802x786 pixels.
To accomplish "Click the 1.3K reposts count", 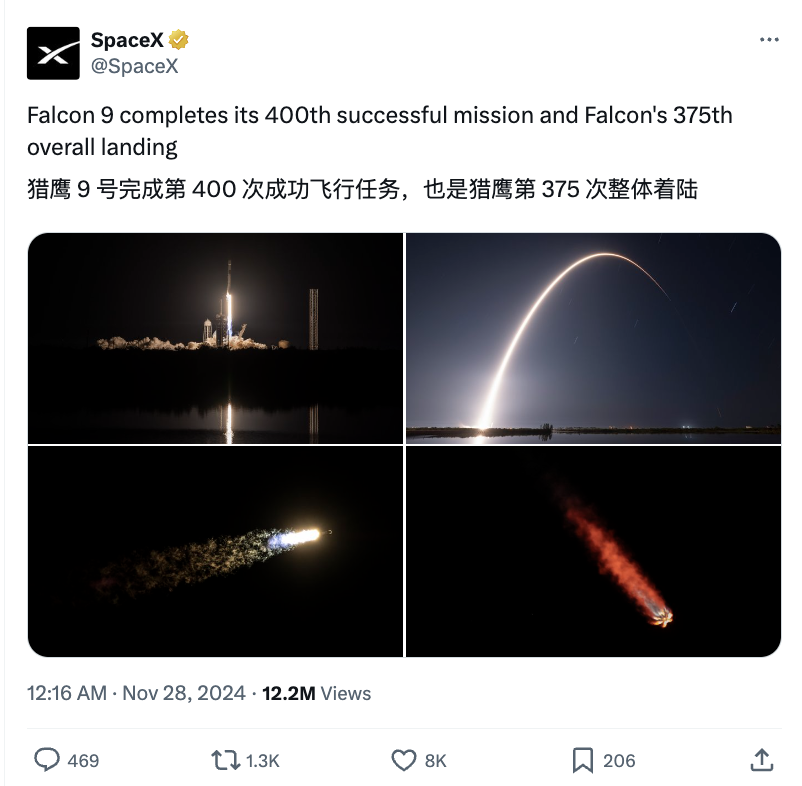I will click(x=262, y=761).
